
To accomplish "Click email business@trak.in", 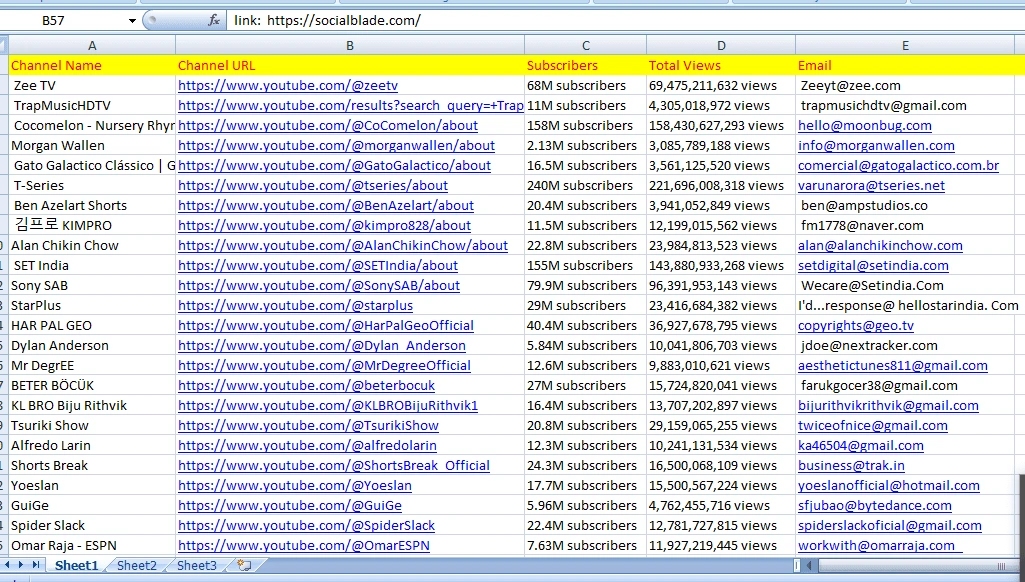I will pos(851,466).
